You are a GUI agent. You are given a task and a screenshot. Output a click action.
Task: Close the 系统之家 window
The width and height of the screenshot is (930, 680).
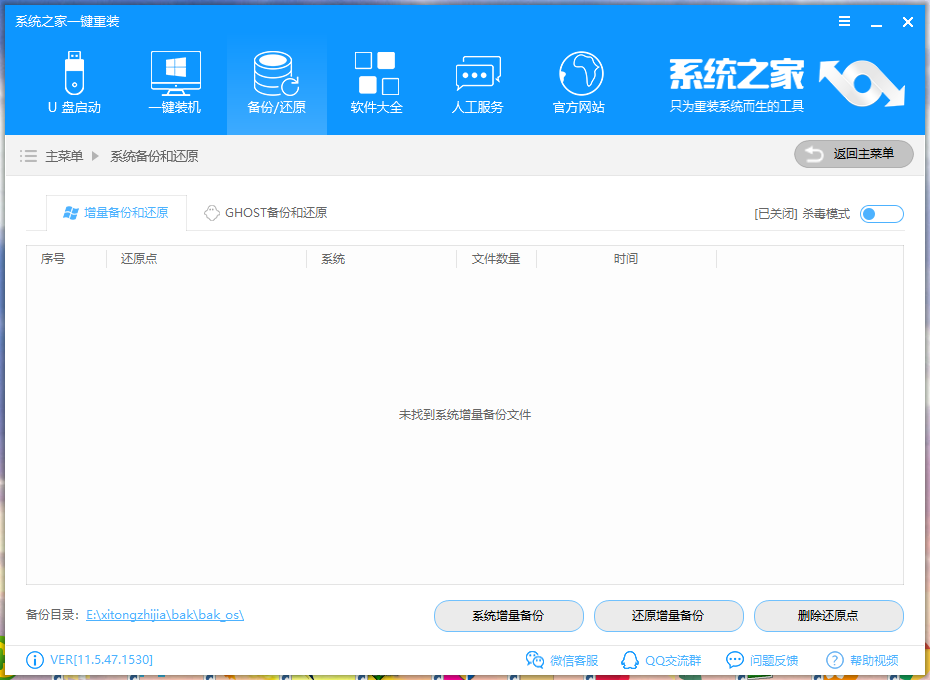coord(907,22)
